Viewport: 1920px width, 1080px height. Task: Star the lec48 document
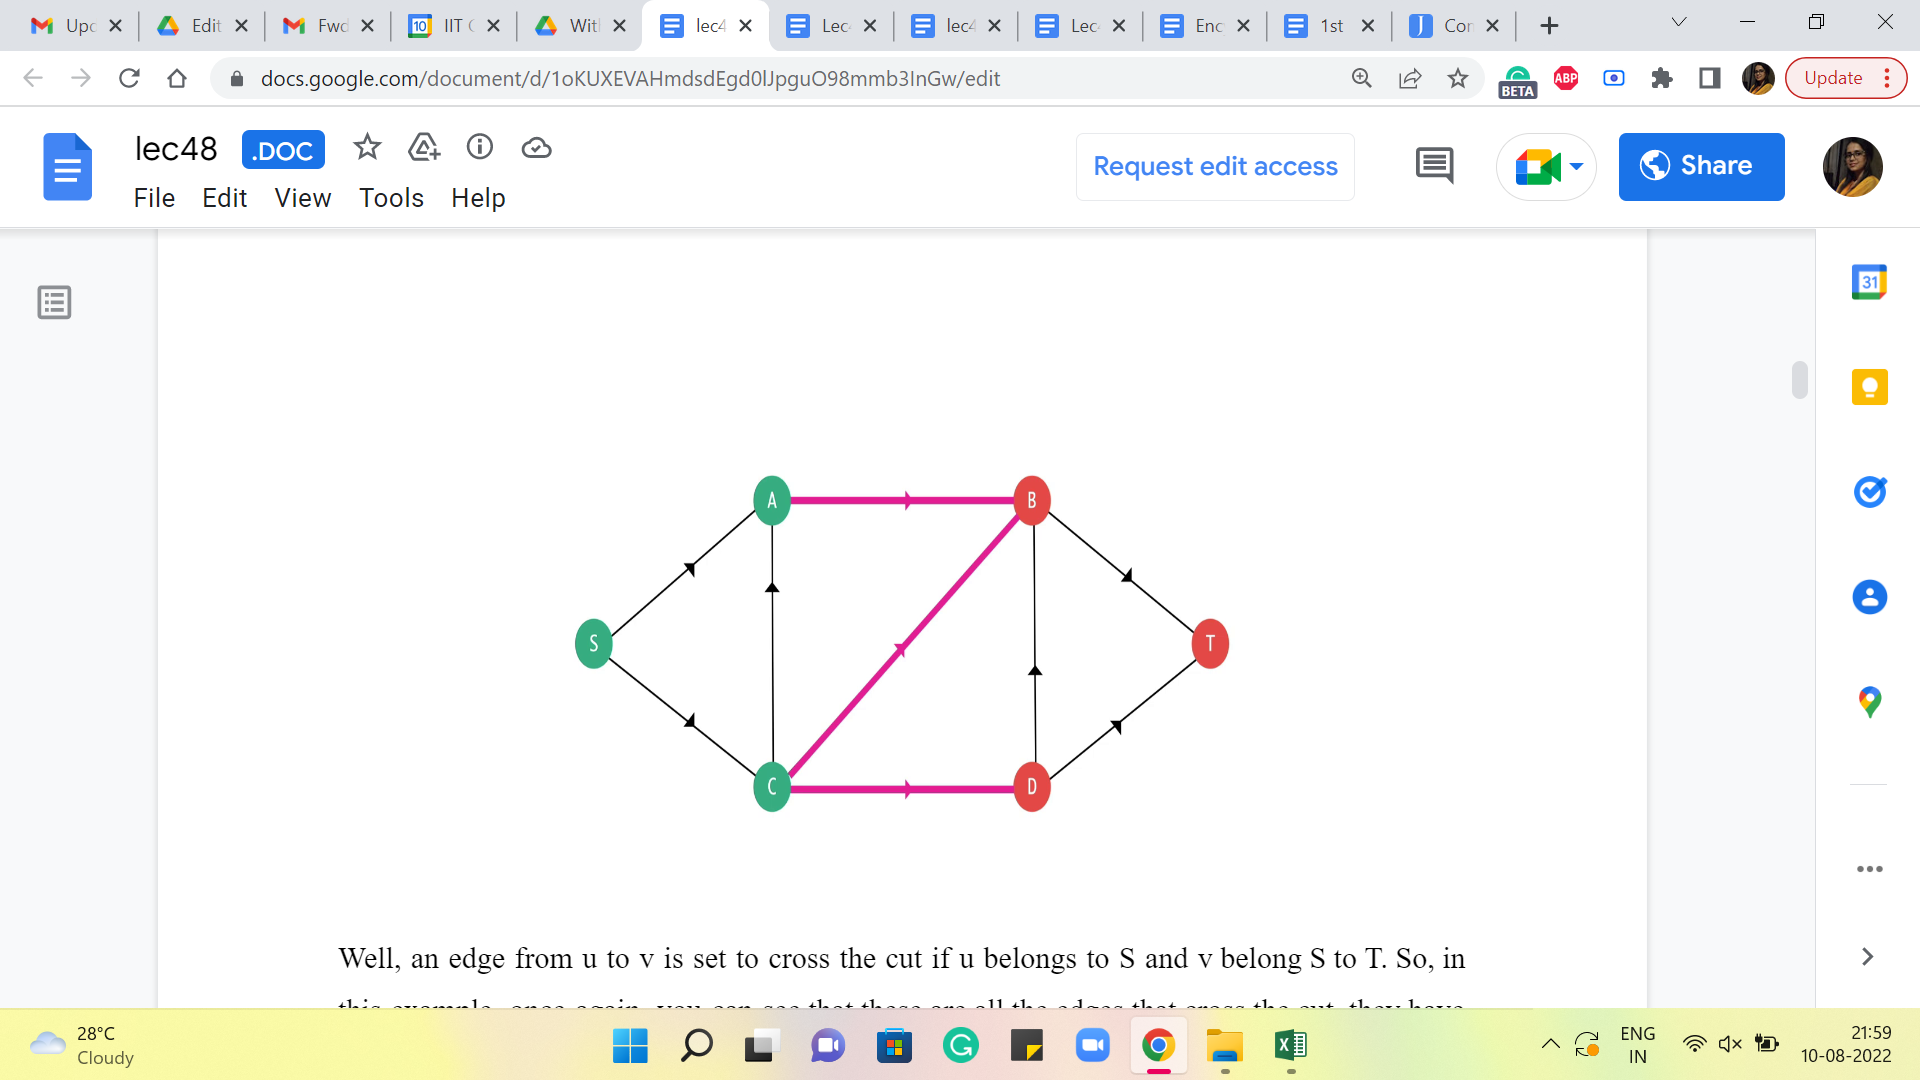point(367,148)
